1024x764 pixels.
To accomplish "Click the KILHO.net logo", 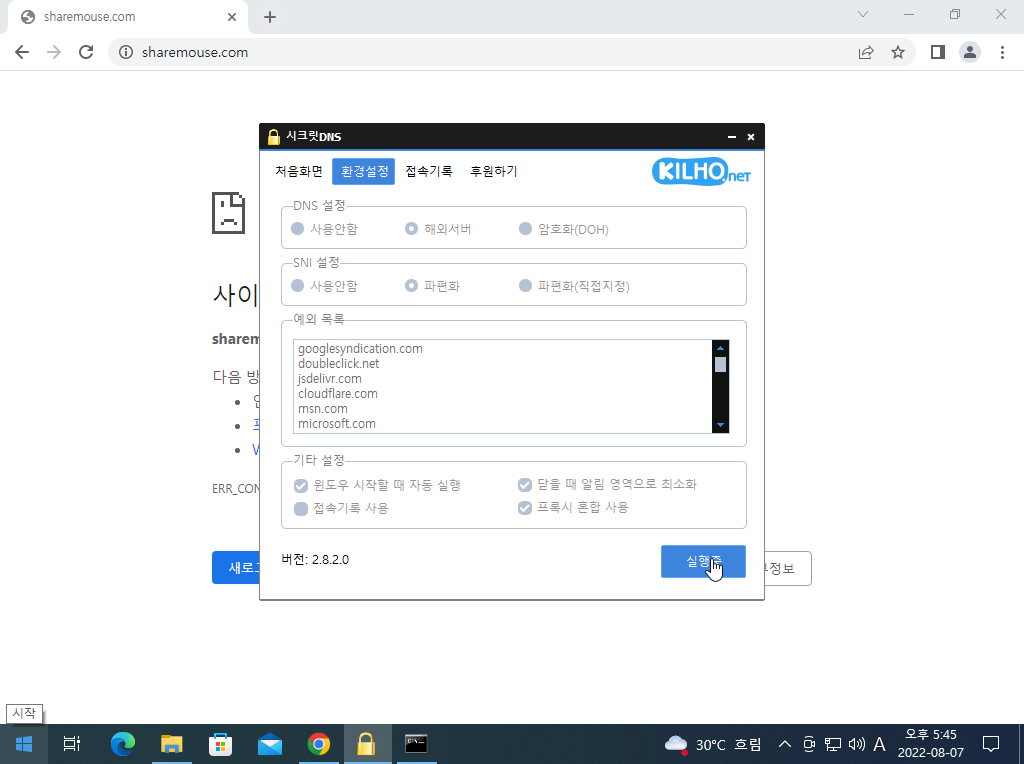I will point(700,172).
